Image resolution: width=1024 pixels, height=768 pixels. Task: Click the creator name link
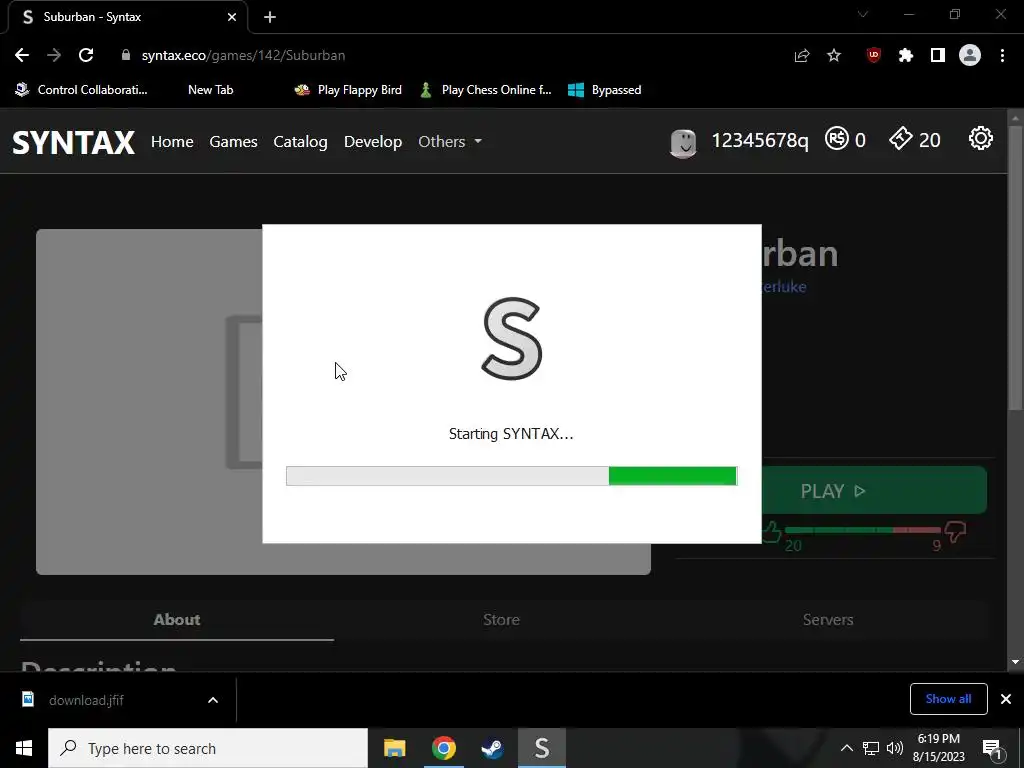784,287
